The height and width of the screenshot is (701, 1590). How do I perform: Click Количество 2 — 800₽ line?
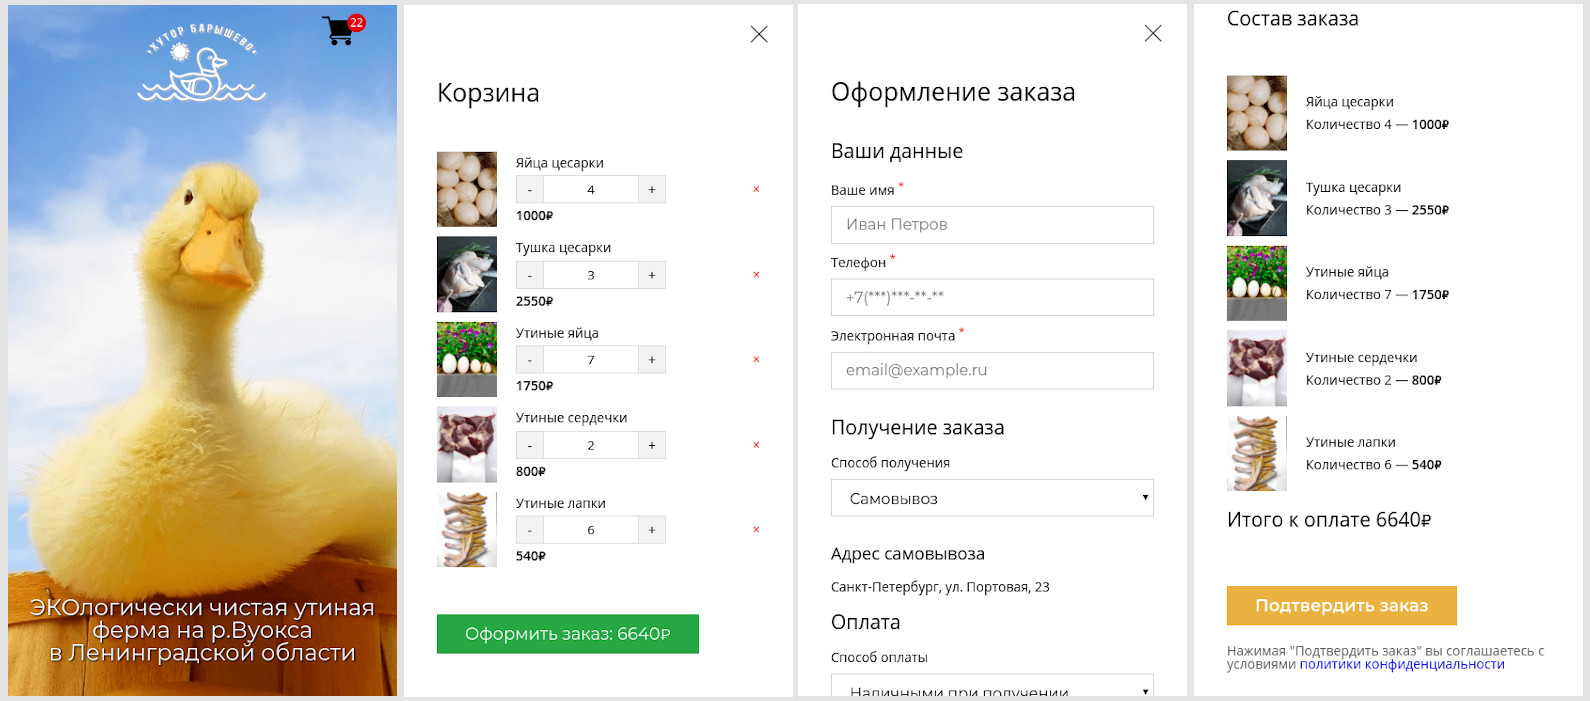click(x=1374, y=380)
